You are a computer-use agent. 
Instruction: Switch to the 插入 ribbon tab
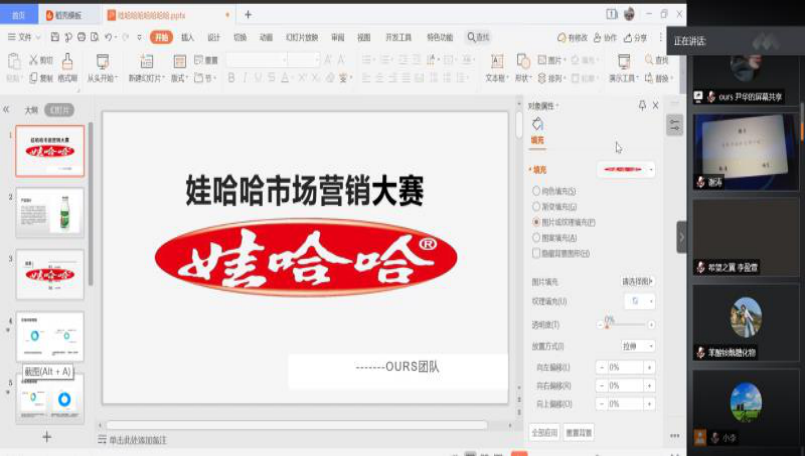click(x=187, y=37)
